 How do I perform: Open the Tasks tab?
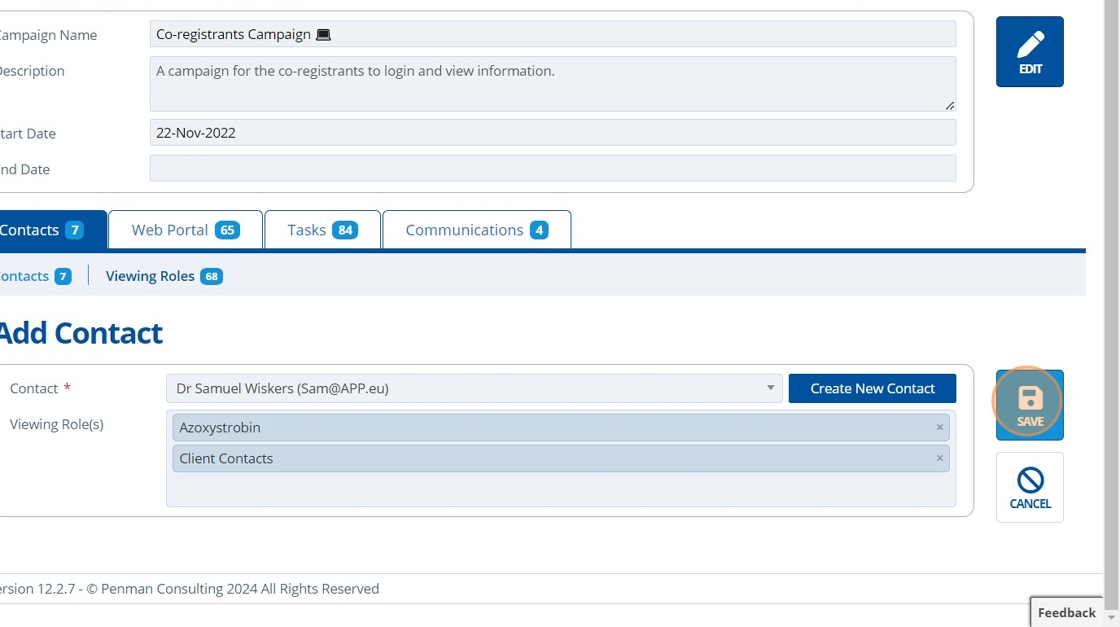pyautogui.click(x=322, y=230)
